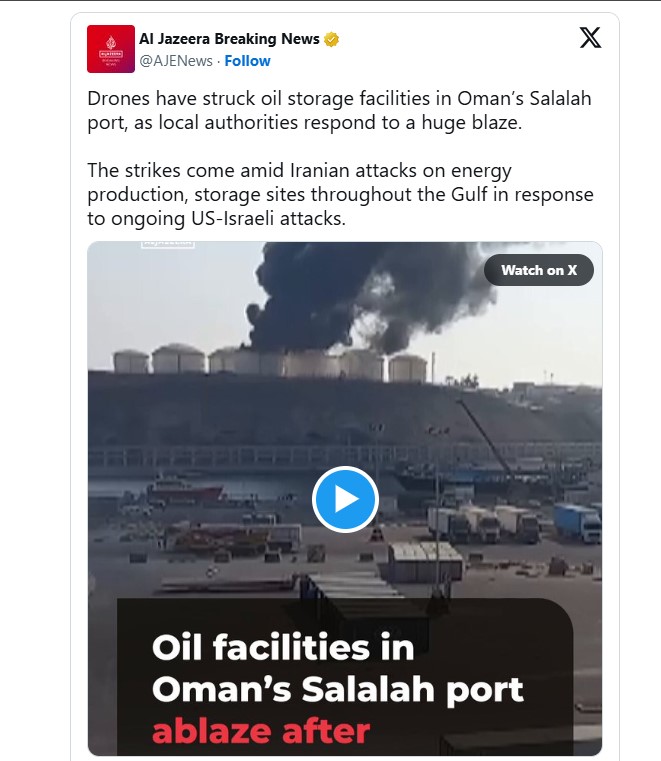This screenshot has width=661, height=761.
Task: Click the Watch on X button
Action: (539, 270)
